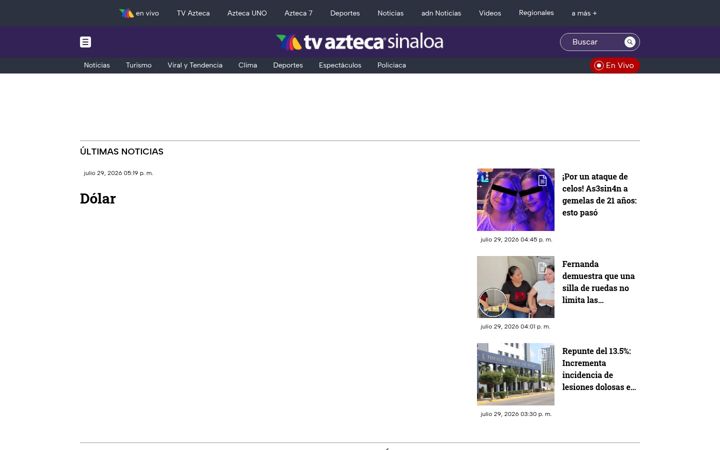
Task: Read 'Fernanda demuestra que una silla' article
Action: click(598, 282)
